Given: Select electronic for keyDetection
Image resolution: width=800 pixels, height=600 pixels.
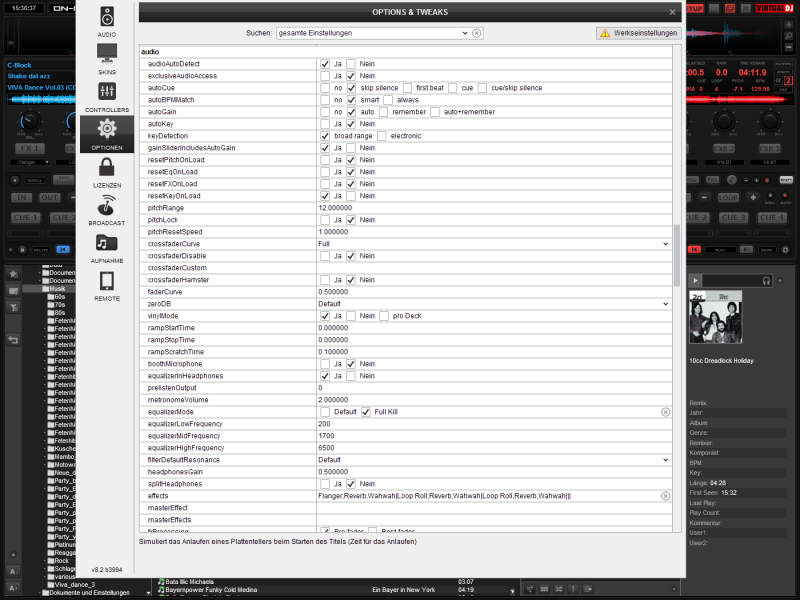Looking at the screenshot, I should tap(382, 136).
